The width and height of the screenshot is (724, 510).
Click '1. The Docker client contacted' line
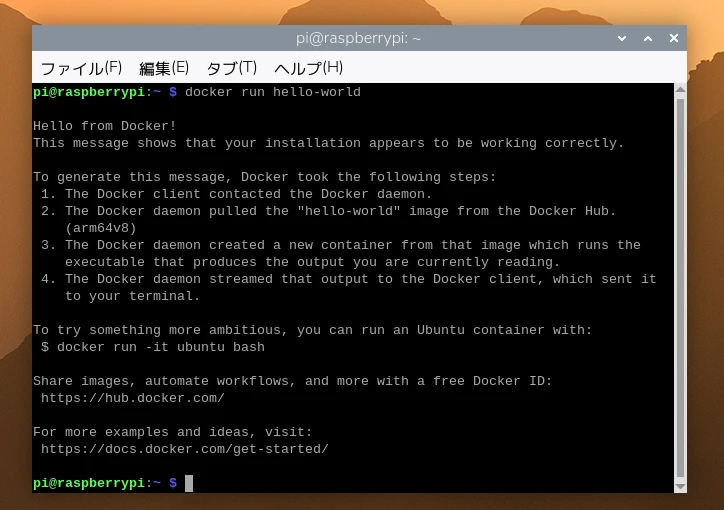click(237, 194)
